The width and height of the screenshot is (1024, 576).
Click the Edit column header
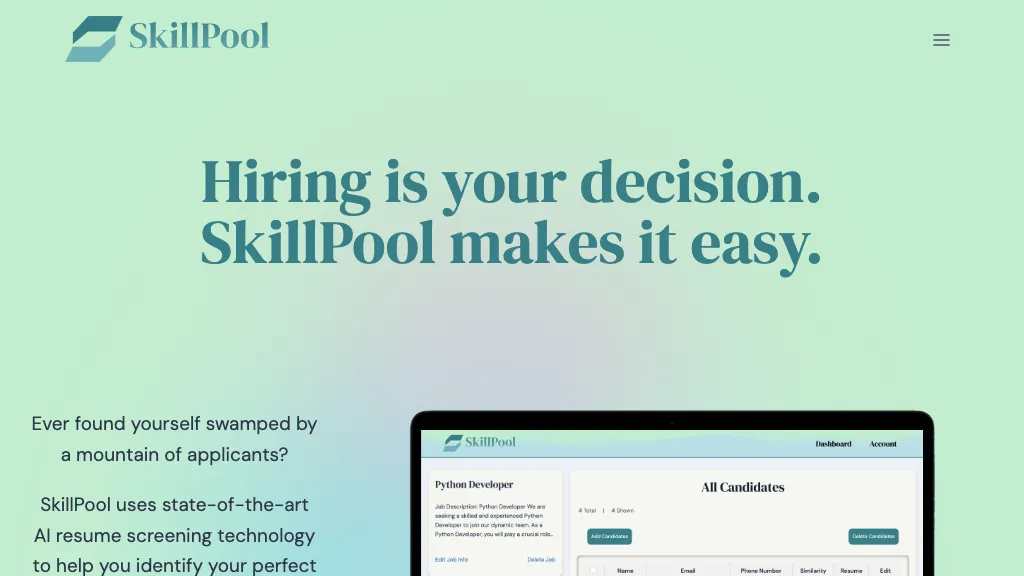[x=885, y=570]
